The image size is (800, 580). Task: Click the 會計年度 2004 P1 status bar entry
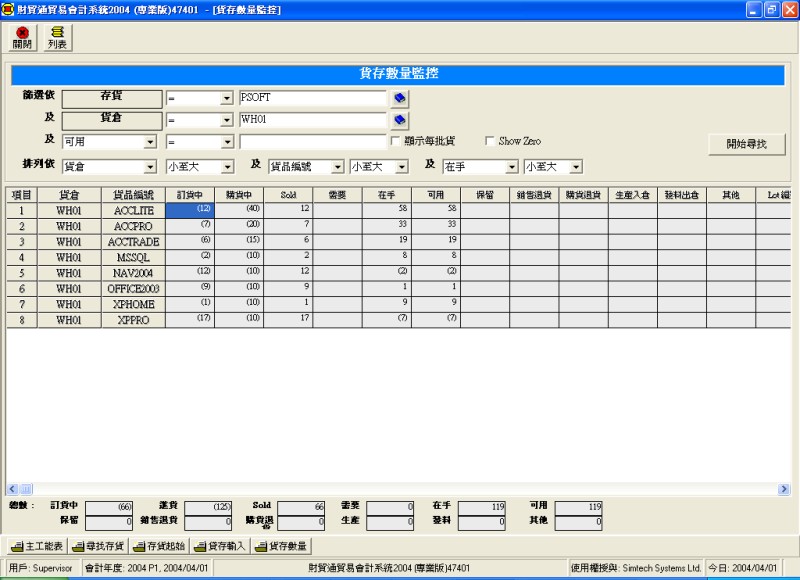pos(147,568)
